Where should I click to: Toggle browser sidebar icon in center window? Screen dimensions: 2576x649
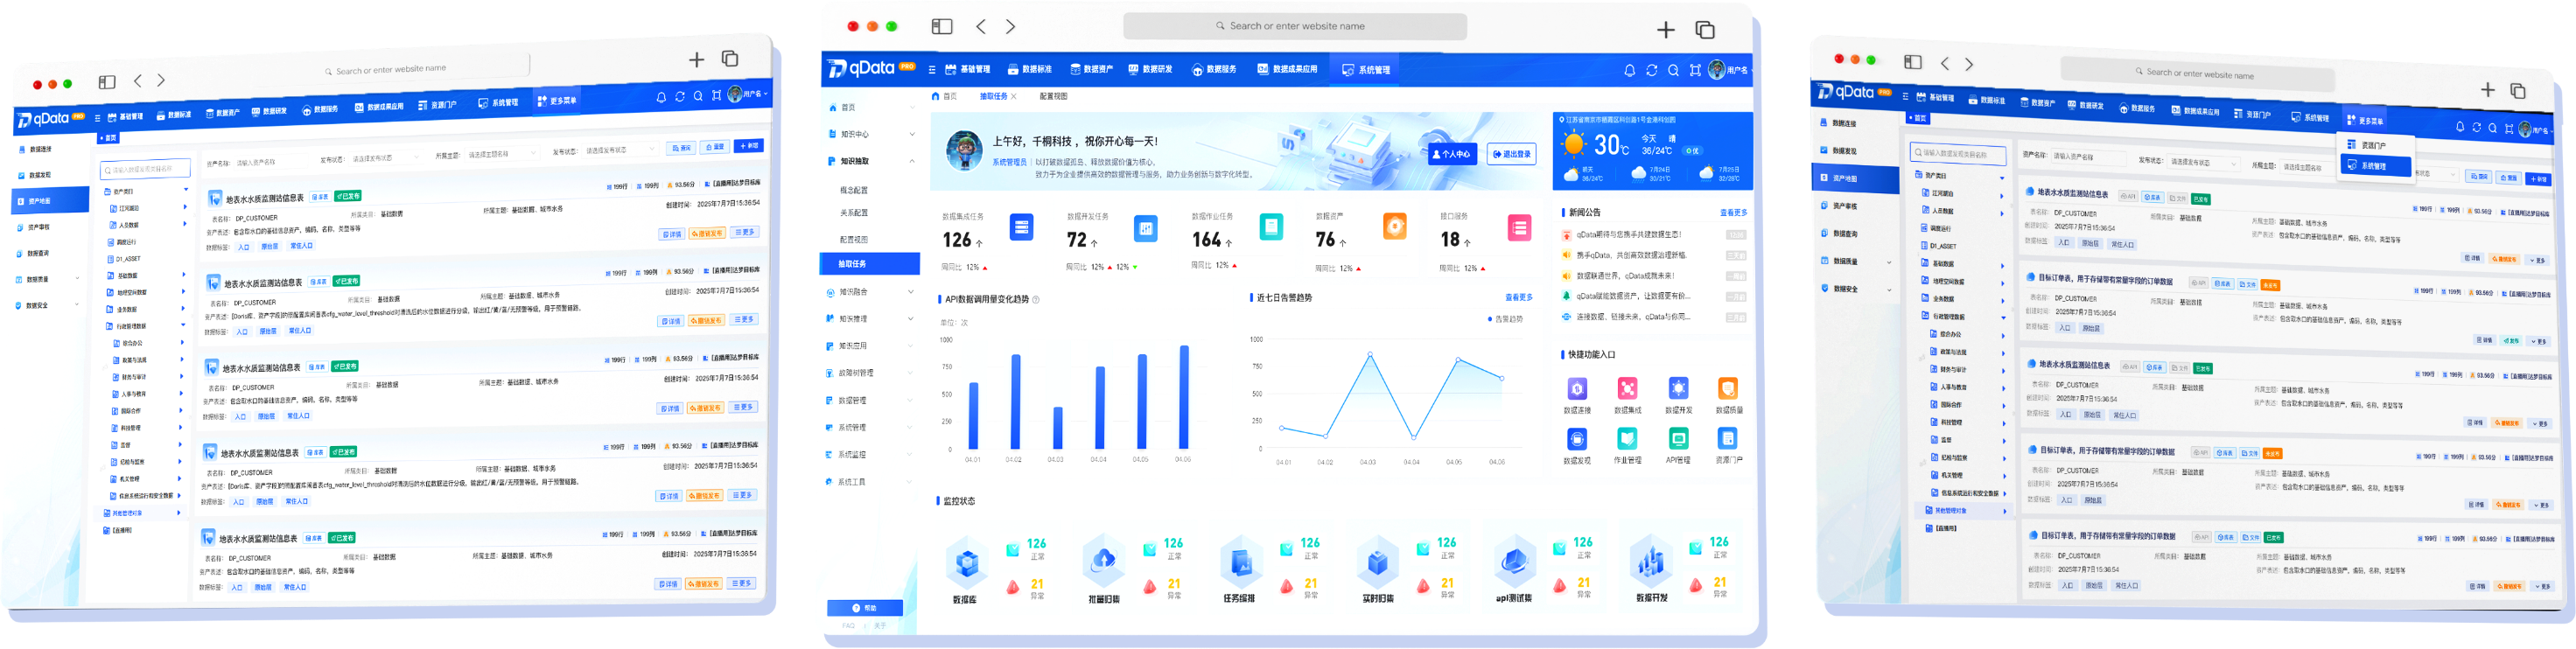click(942, 27)
